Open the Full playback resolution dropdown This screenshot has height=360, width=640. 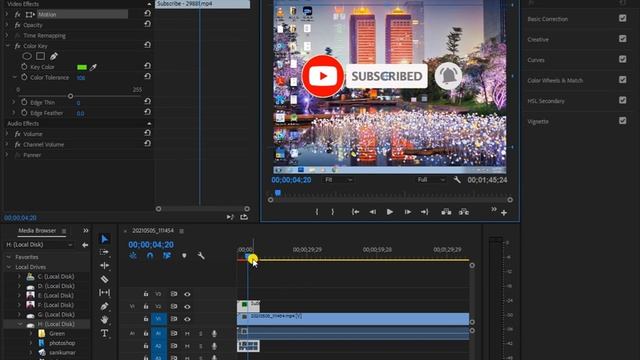pos(431,180)
